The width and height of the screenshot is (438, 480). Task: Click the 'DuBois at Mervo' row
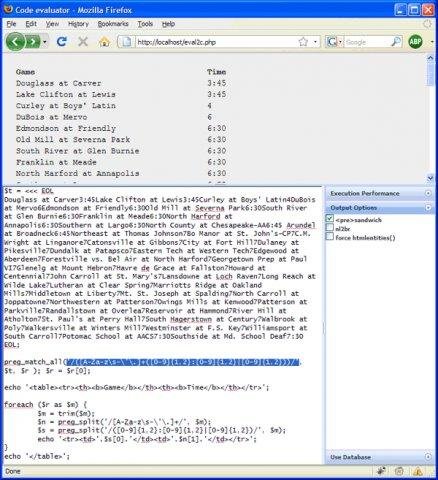pyautogui.click(x=114, y=117)
